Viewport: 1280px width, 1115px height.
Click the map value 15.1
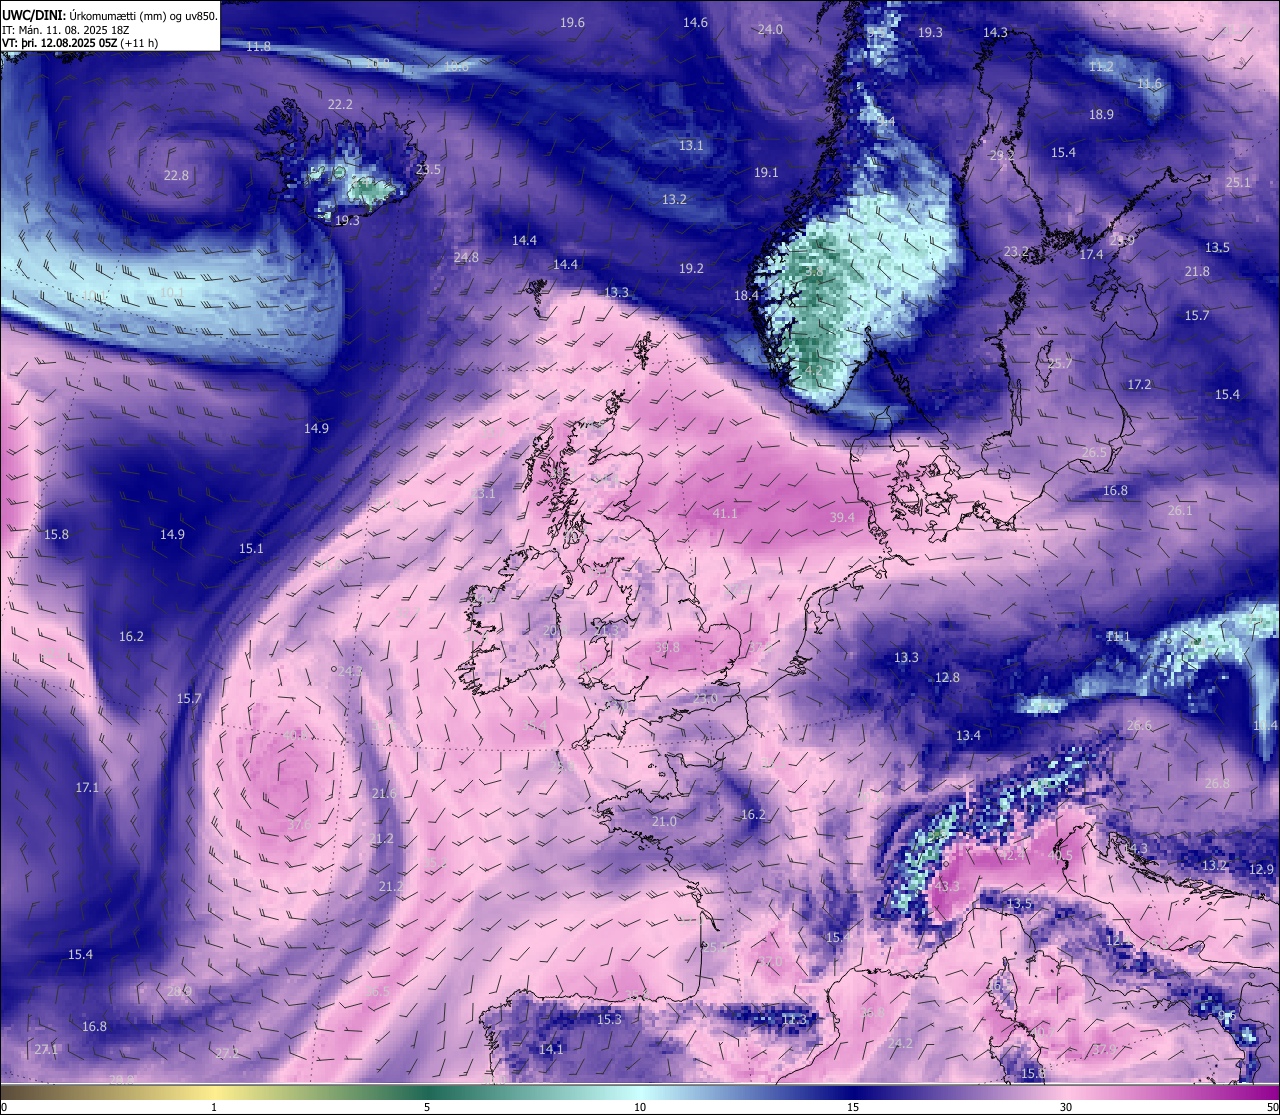[251, 548]
